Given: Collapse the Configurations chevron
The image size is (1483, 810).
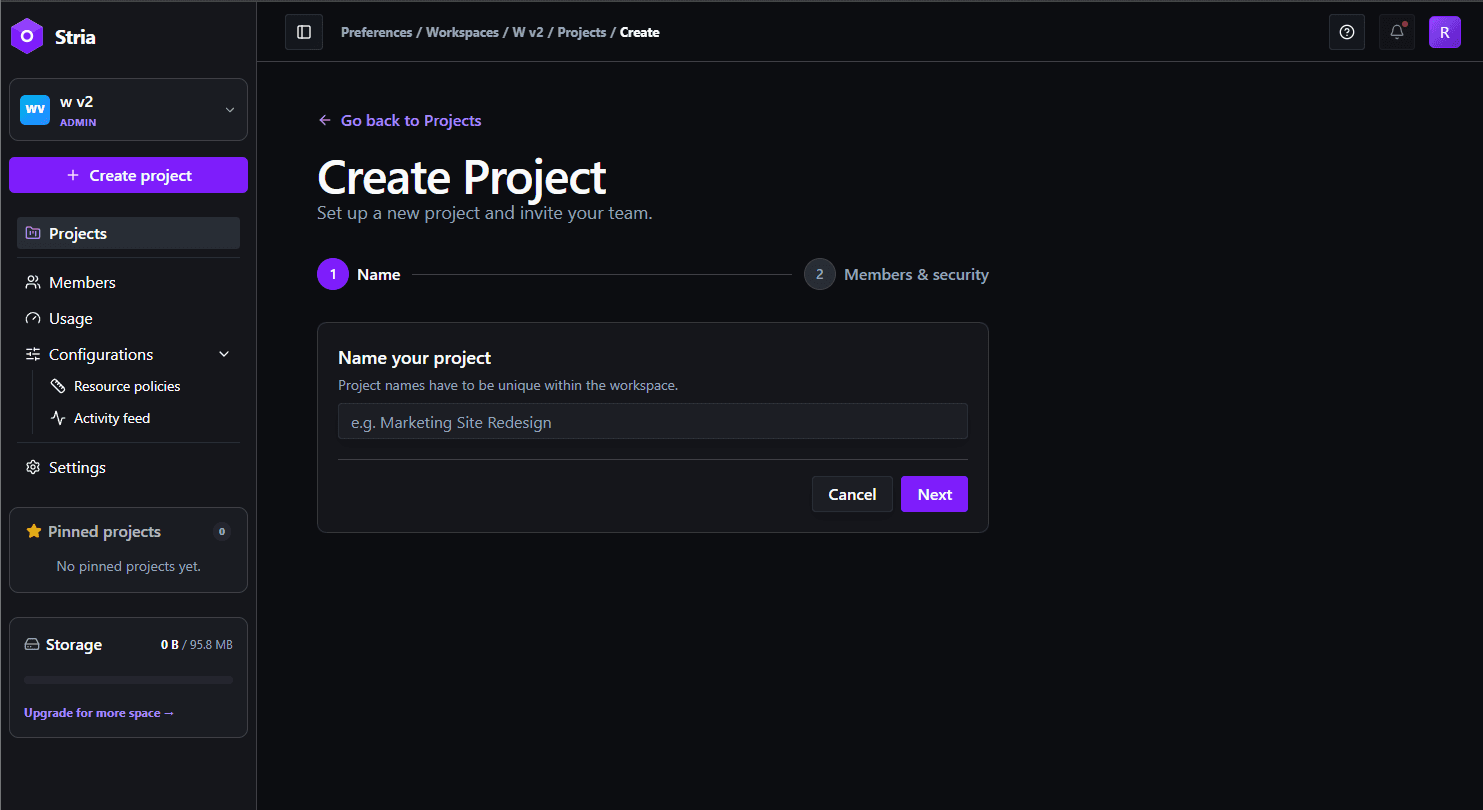Looking at the screenshot, I should [224, 354].
